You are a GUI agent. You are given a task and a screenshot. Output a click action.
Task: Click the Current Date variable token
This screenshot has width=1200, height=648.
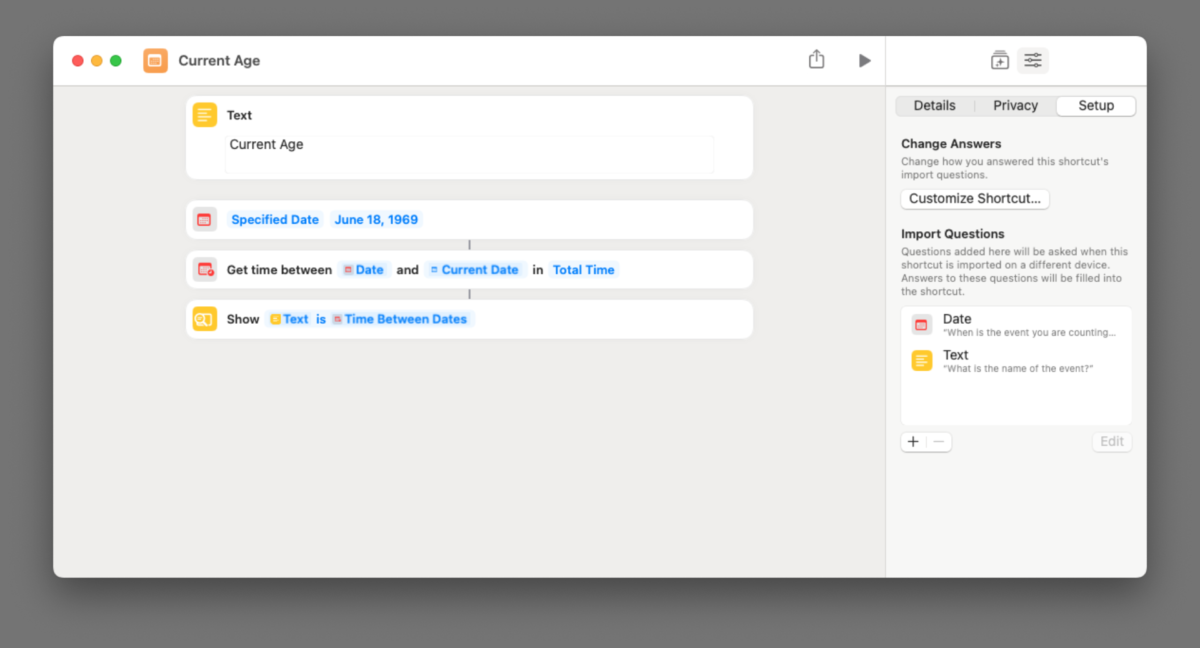click(474, 270)
